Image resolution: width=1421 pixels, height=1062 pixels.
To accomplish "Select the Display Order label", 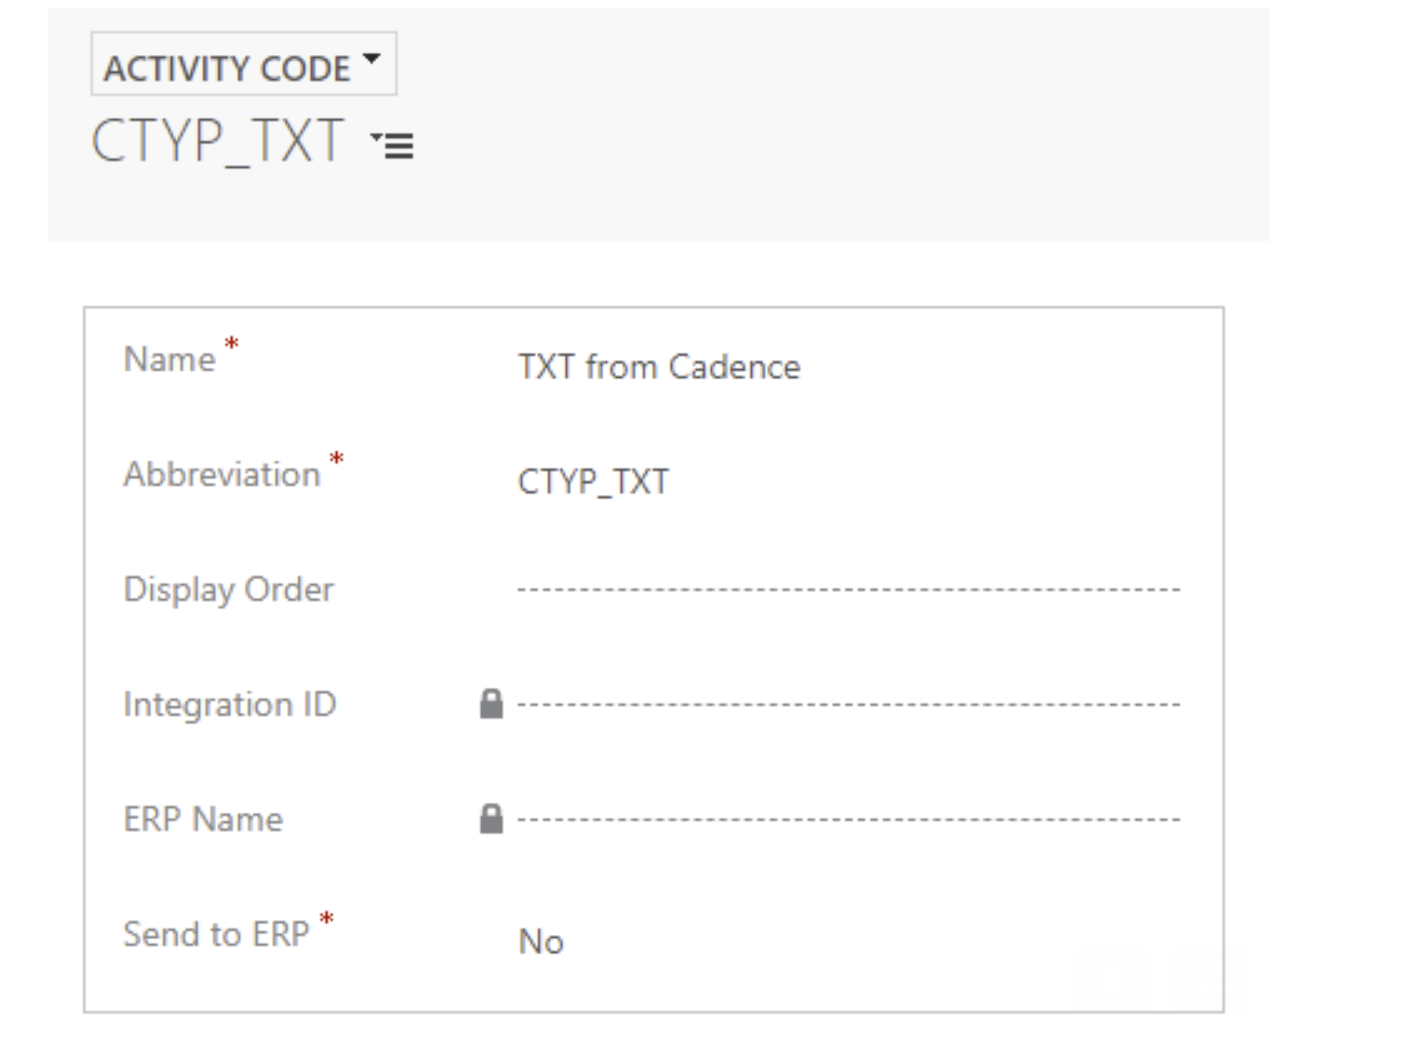I will (229, 590).
